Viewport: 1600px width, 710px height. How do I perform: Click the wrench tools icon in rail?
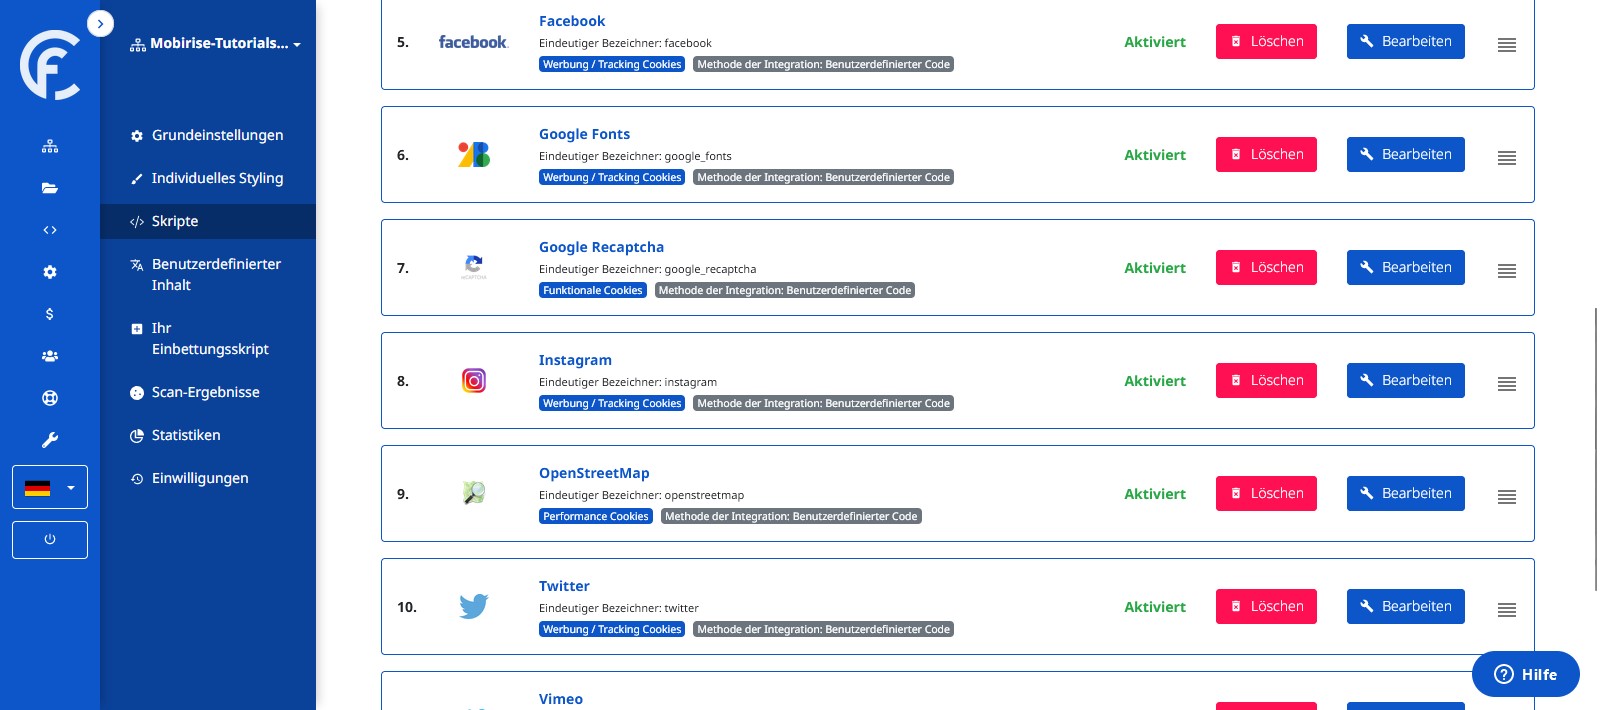[x=50, y=440]
